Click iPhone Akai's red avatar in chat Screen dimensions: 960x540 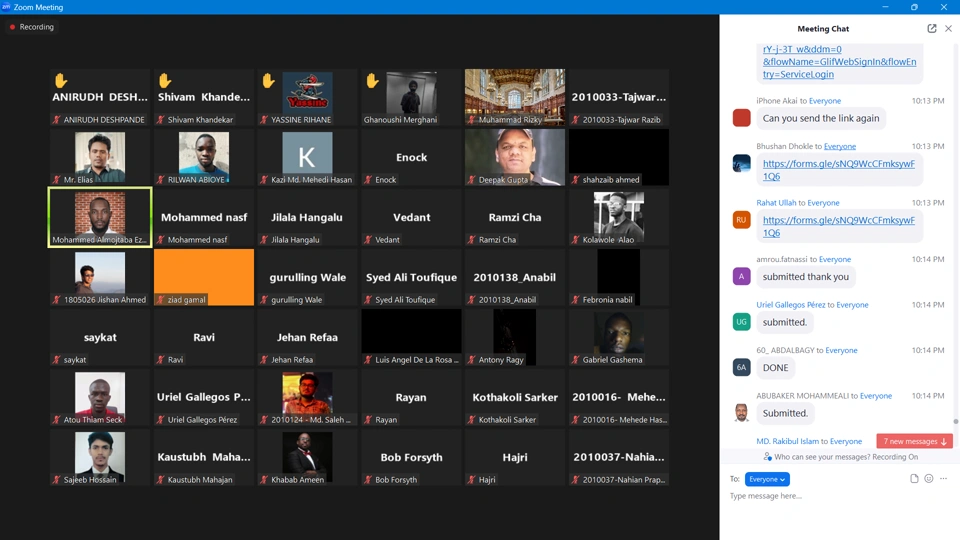741,118
